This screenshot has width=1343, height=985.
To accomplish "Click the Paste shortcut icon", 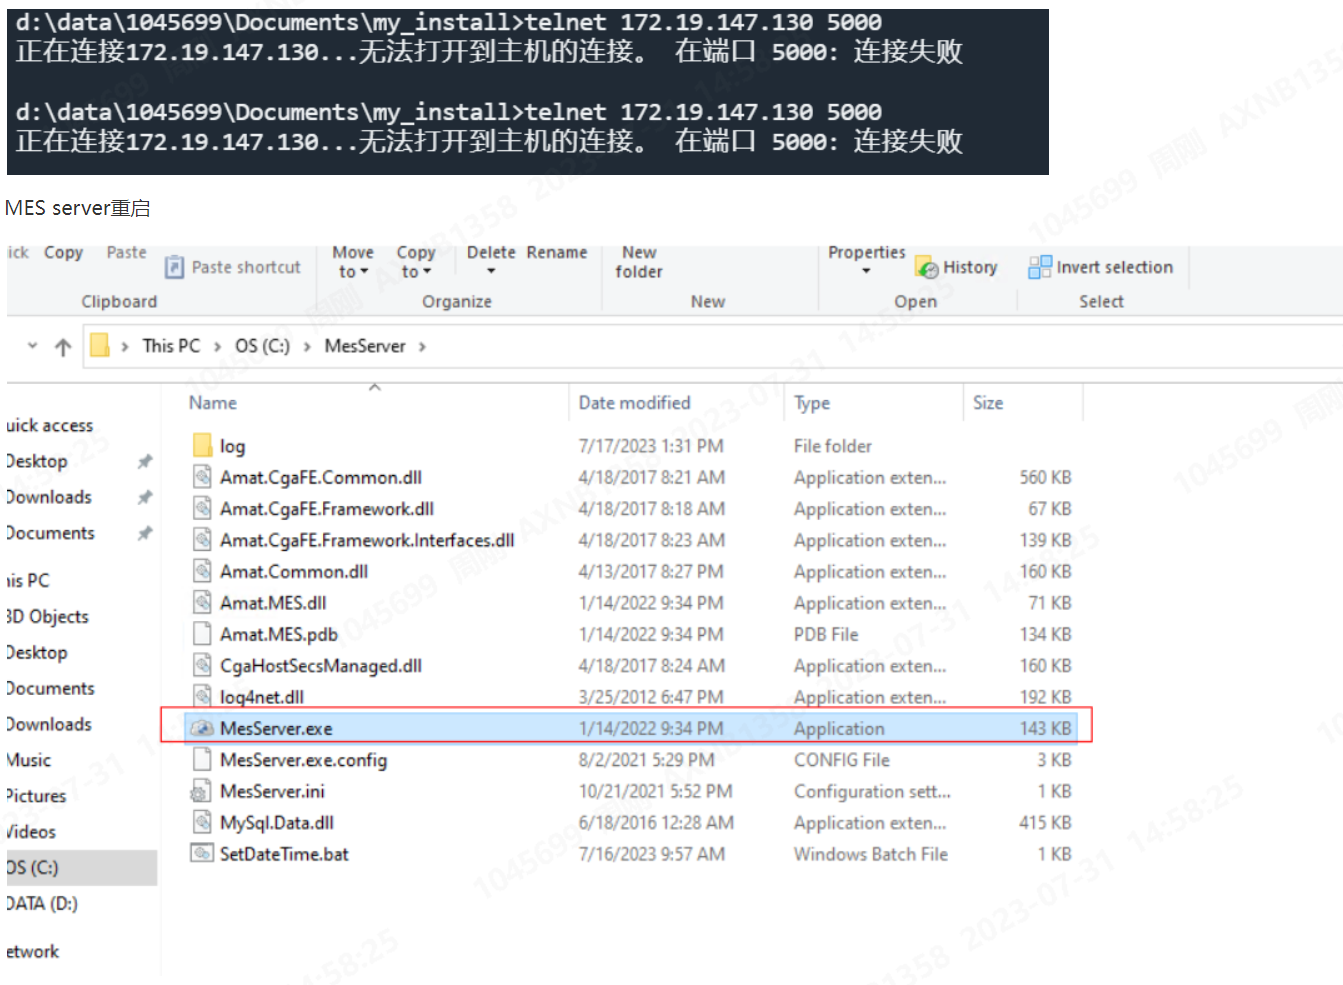I will [x=174, y=267].
